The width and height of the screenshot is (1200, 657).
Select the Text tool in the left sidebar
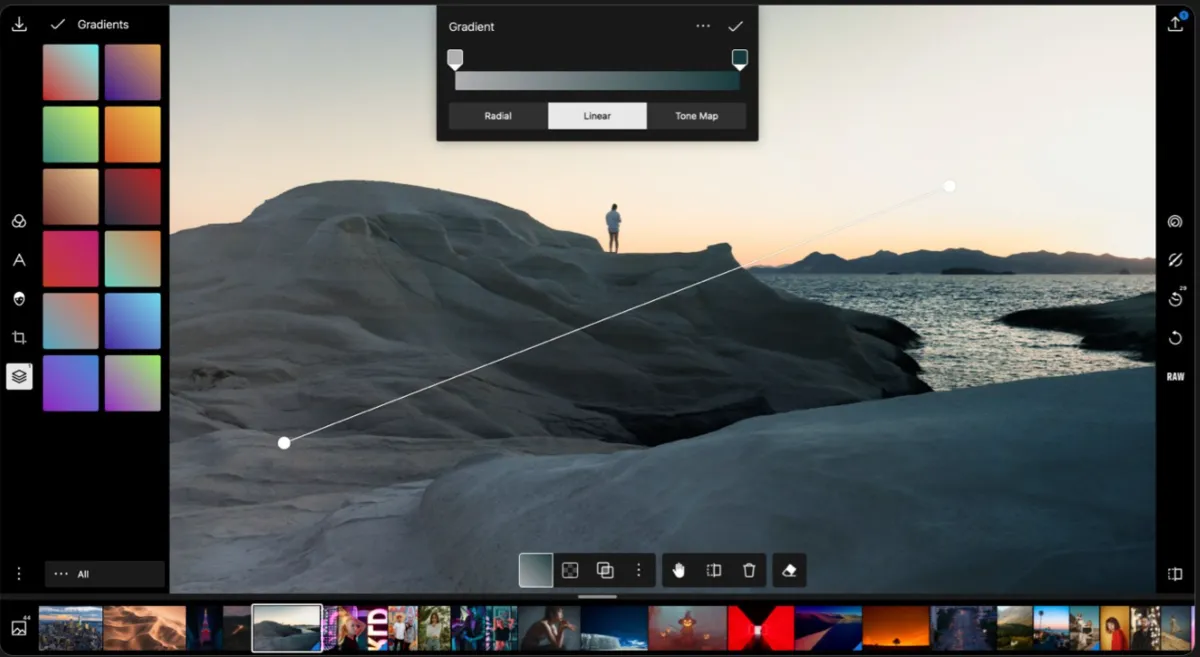pos(18,260)
